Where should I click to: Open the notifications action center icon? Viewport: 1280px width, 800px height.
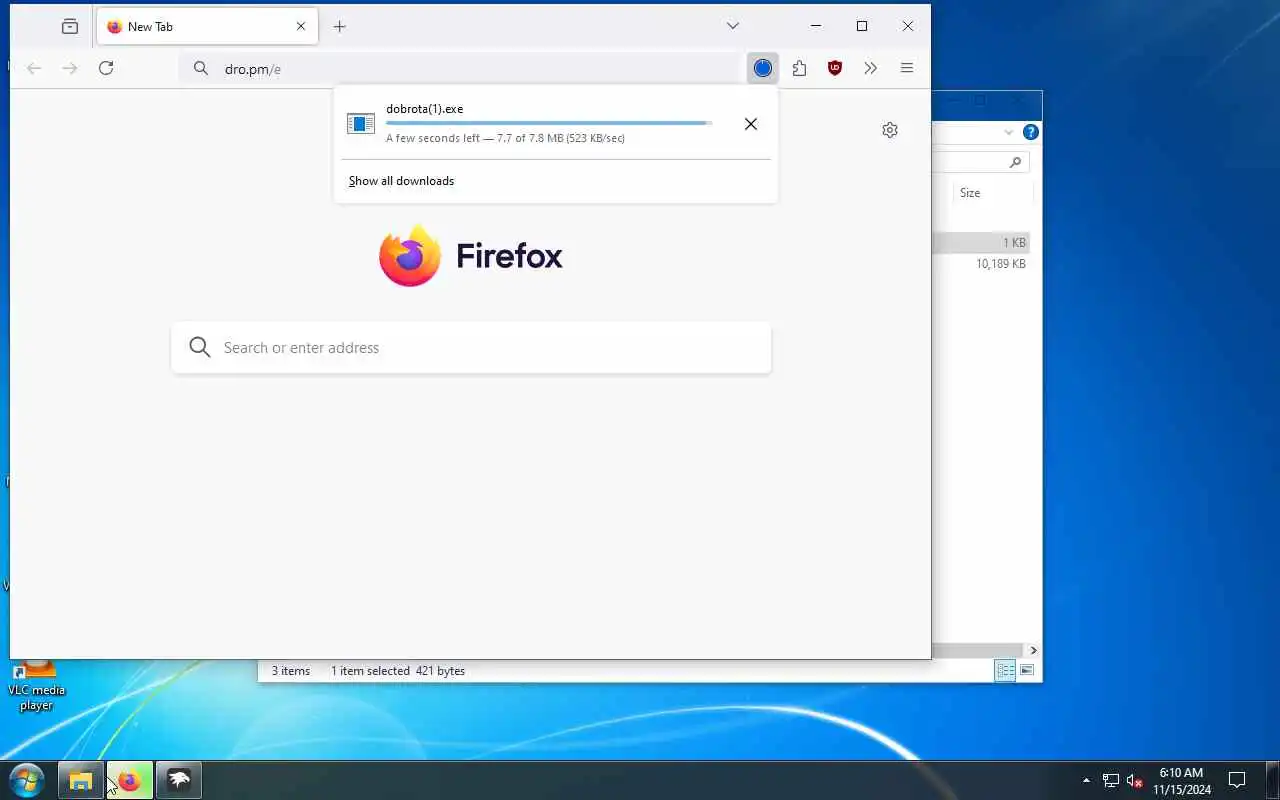click(x=1237, y=780)
